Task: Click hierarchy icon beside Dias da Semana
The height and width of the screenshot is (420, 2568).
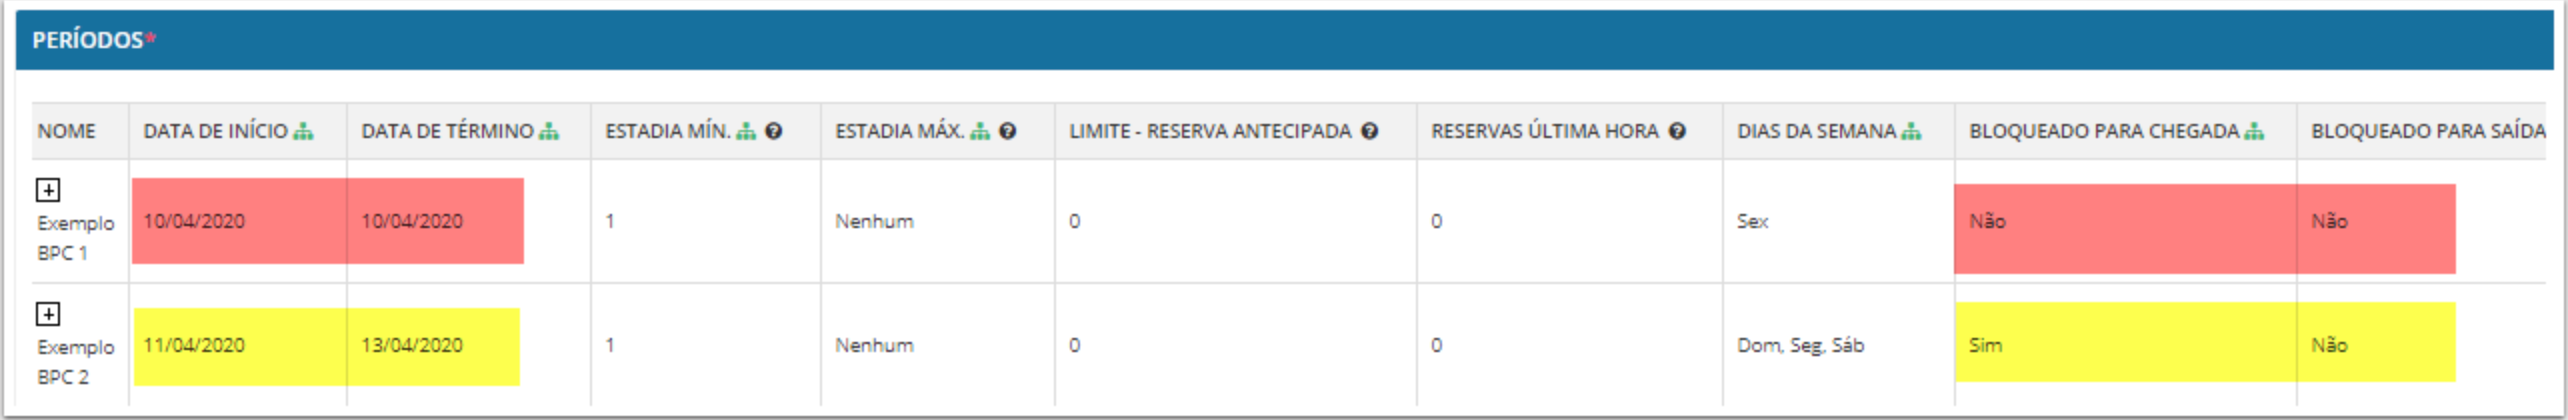Action: (x=1911, y=131)
